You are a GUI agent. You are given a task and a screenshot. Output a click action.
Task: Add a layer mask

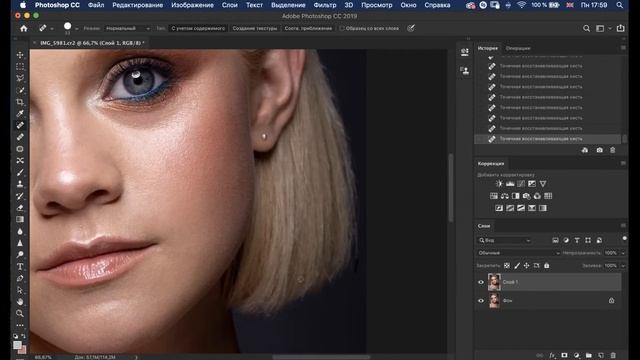pyautogui.click(x=564, y=356)
